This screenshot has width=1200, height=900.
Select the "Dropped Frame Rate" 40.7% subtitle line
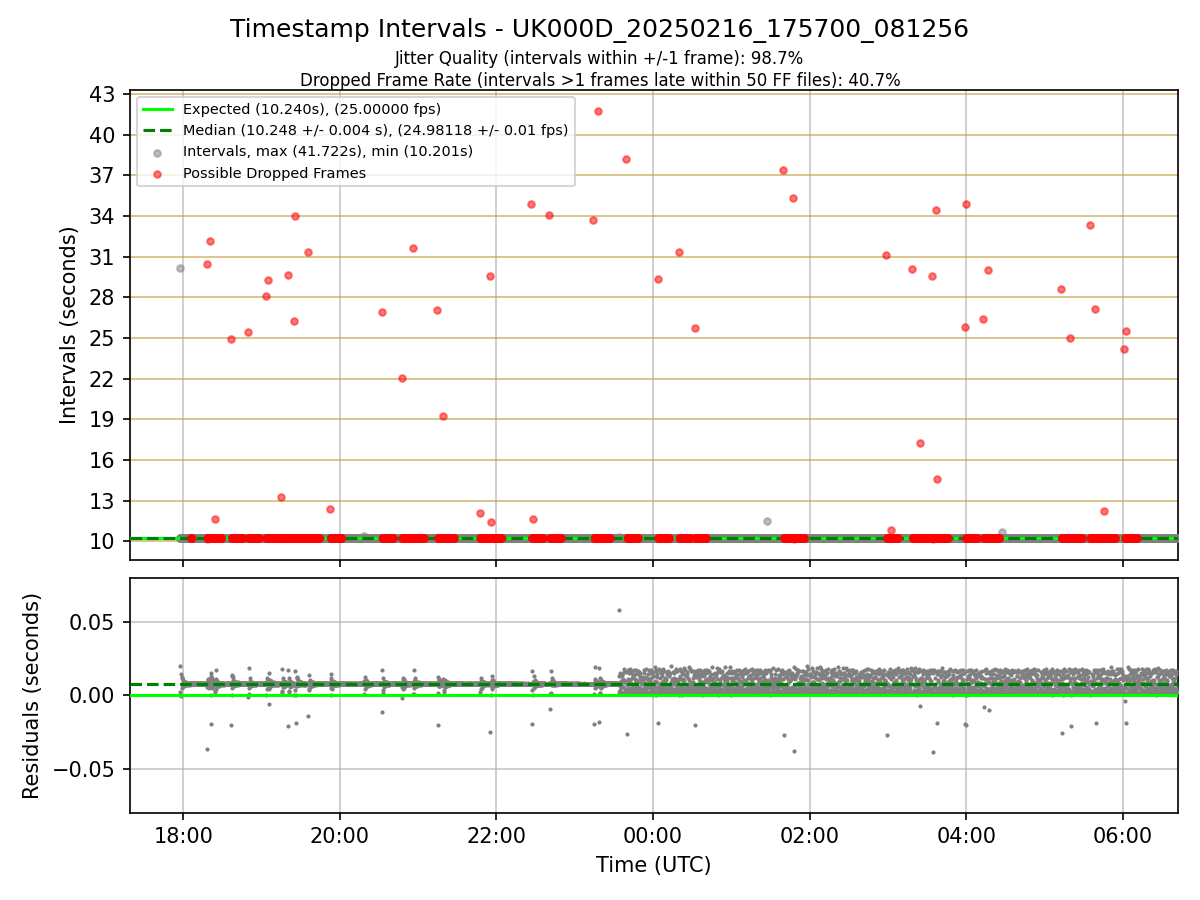point(600,80)
